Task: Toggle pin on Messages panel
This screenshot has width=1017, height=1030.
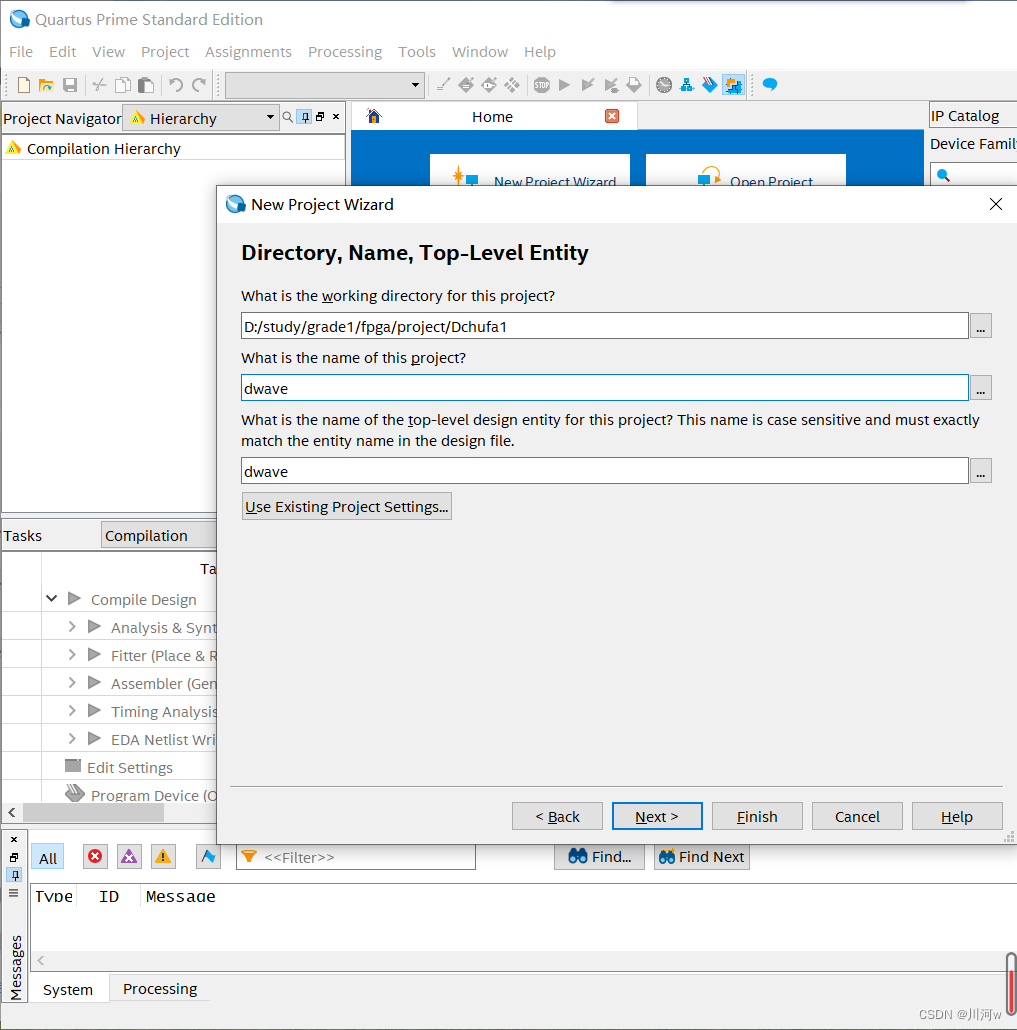Action: (x=14, y=875)
